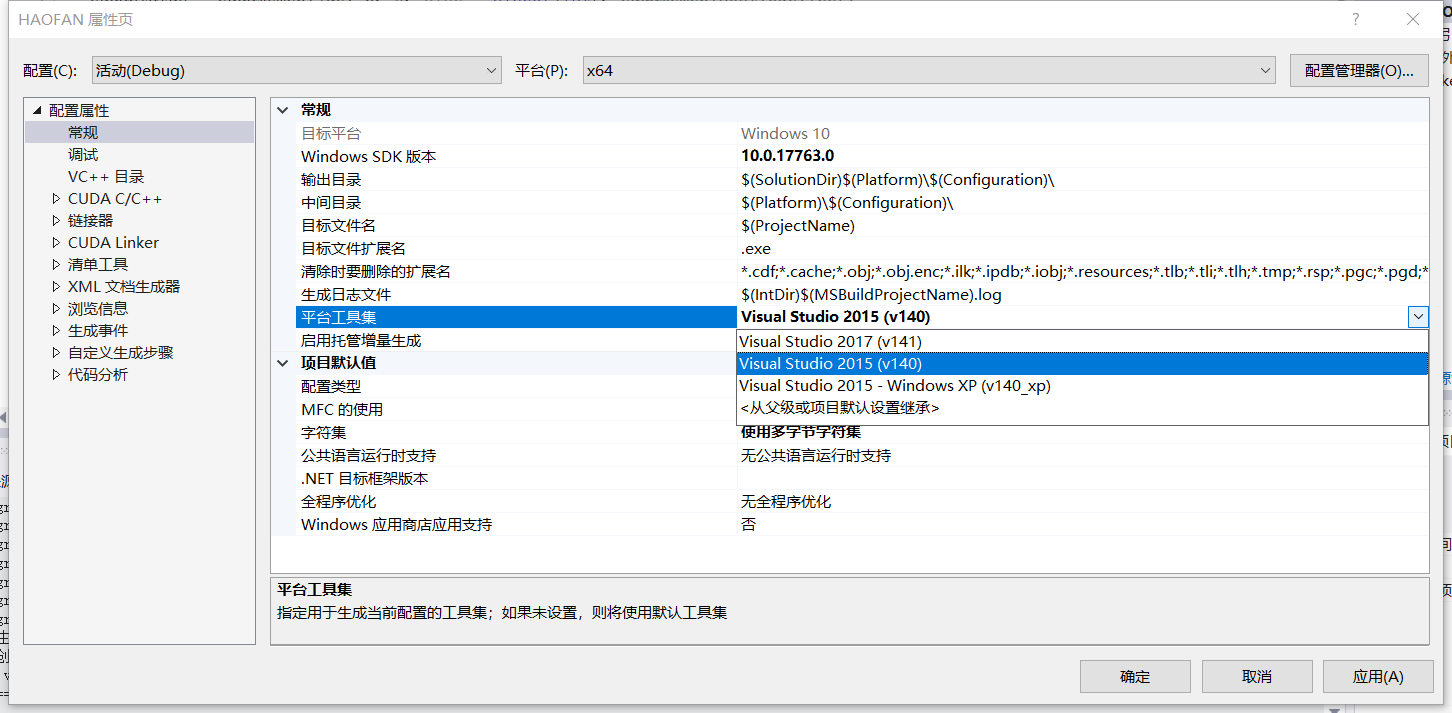1452x713 pixels.
Task: Select 调试 in the property tree
Action: click(83, 154)
